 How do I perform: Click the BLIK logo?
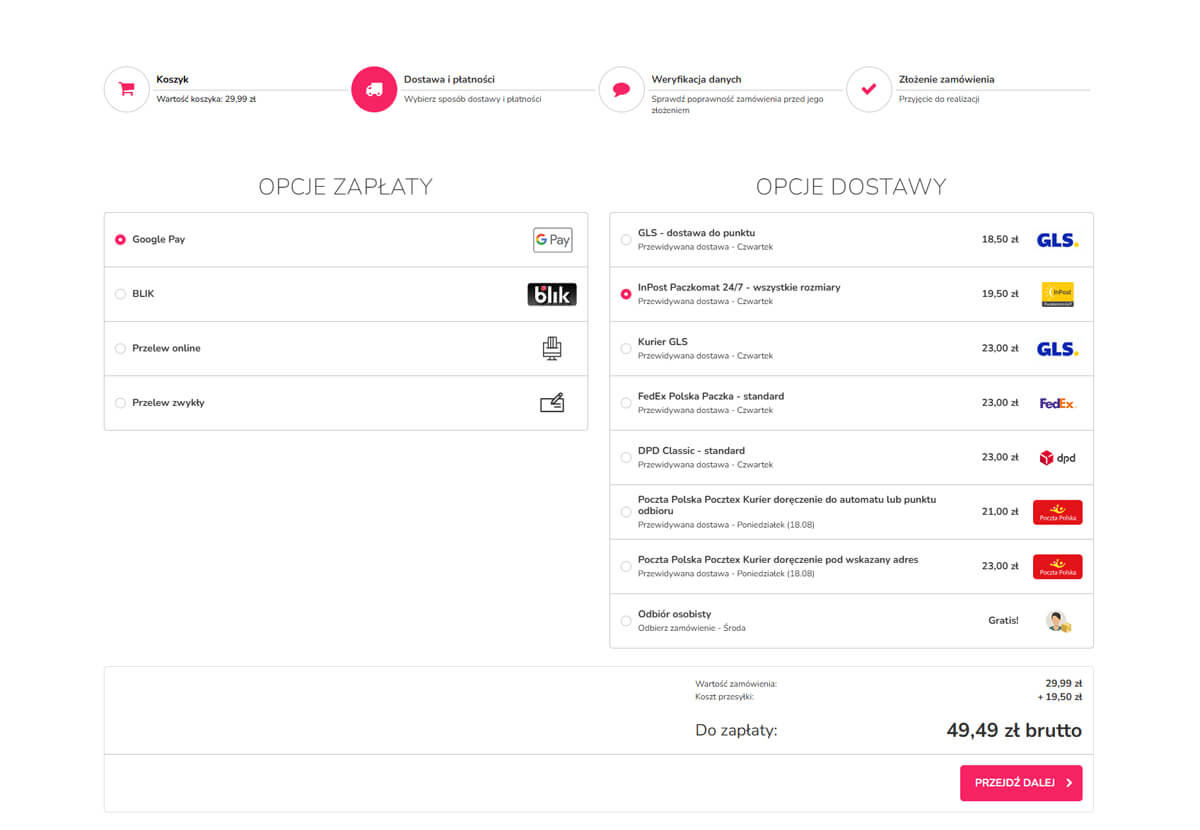click(x=552, y=294)
